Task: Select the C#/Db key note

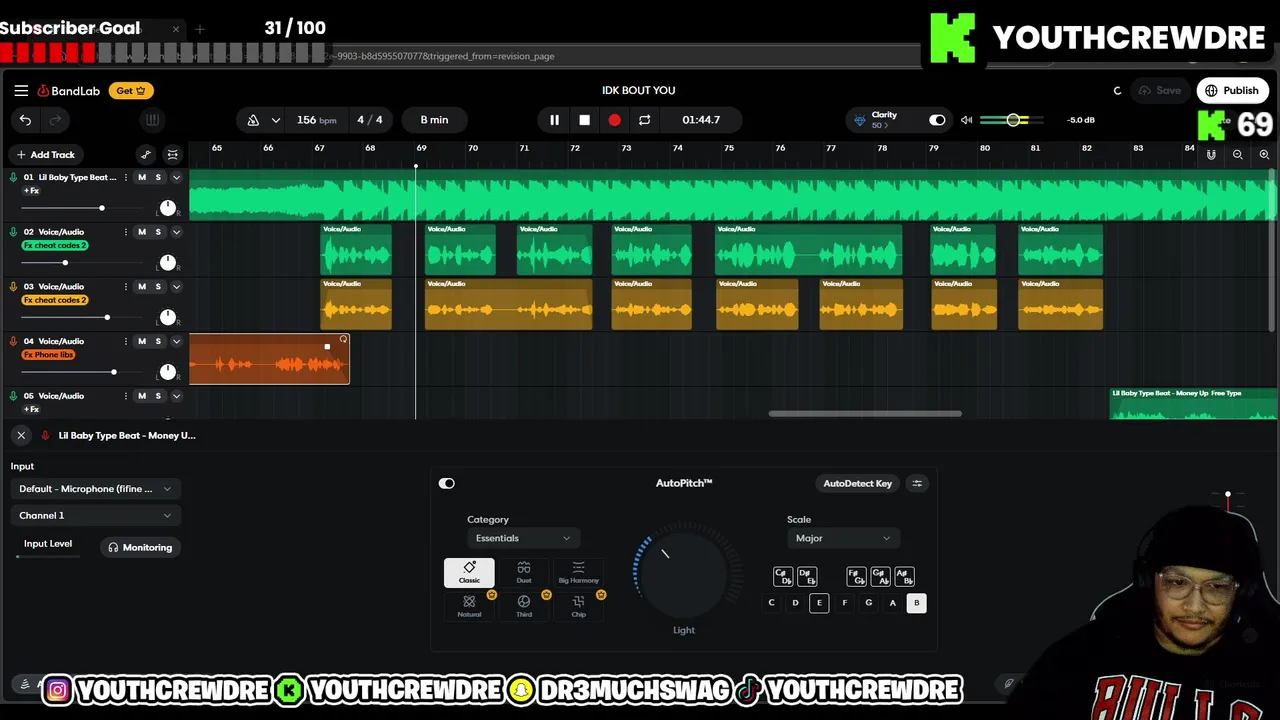Action: click(783, 577)
